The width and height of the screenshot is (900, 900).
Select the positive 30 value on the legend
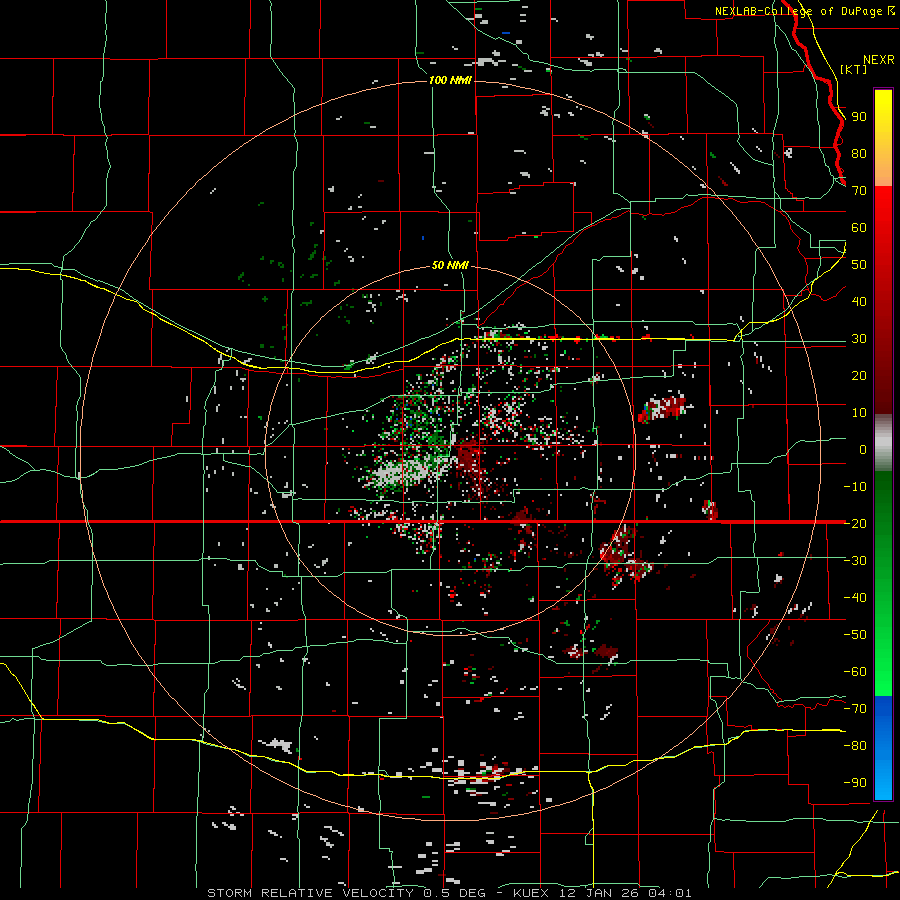(x=859, y=339)
